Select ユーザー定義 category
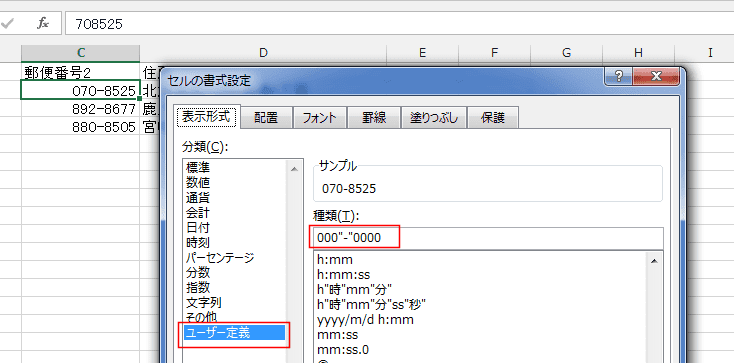734x363 pixels. click(x=235, y=333)
